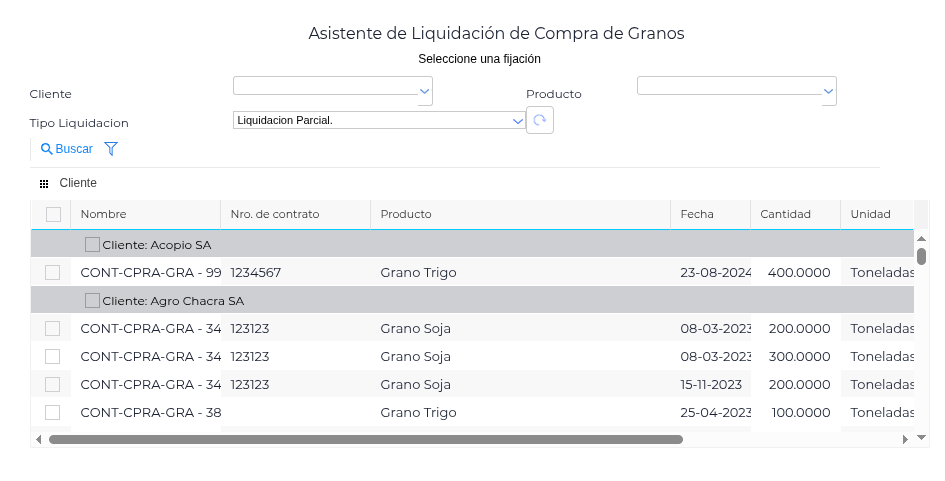The height and width of the screenshot is (481, 945).
Task: Click the Buscar search button
Action: click(x=67, y=149)
